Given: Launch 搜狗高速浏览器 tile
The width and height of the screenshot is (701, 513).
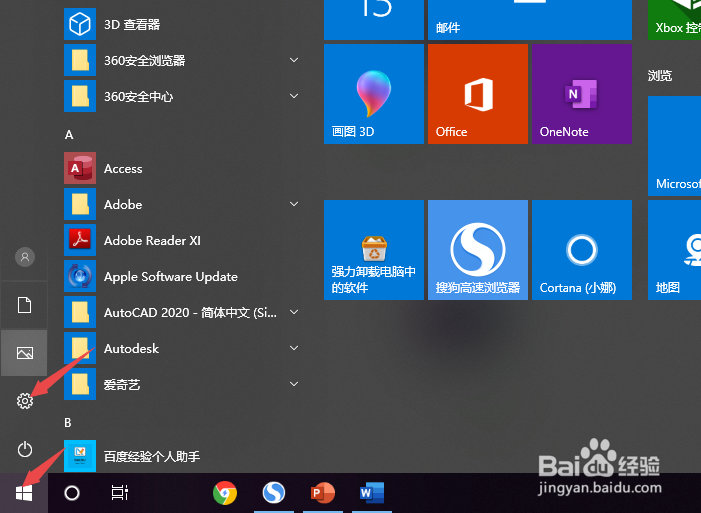Looking at the screenshot, I should 478,250.
